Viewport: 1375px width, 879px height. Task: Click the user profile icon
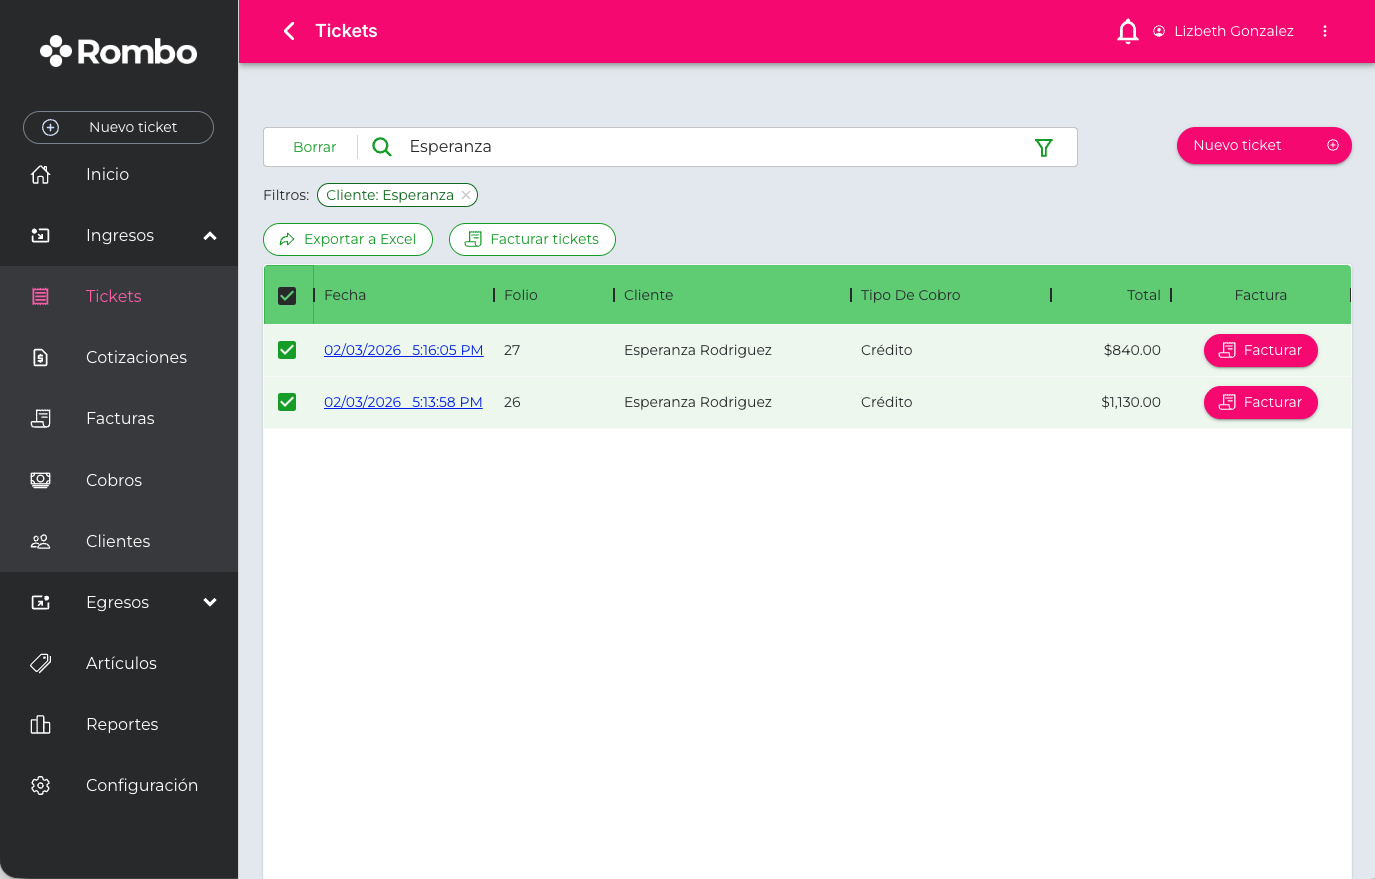(1159, 31)
